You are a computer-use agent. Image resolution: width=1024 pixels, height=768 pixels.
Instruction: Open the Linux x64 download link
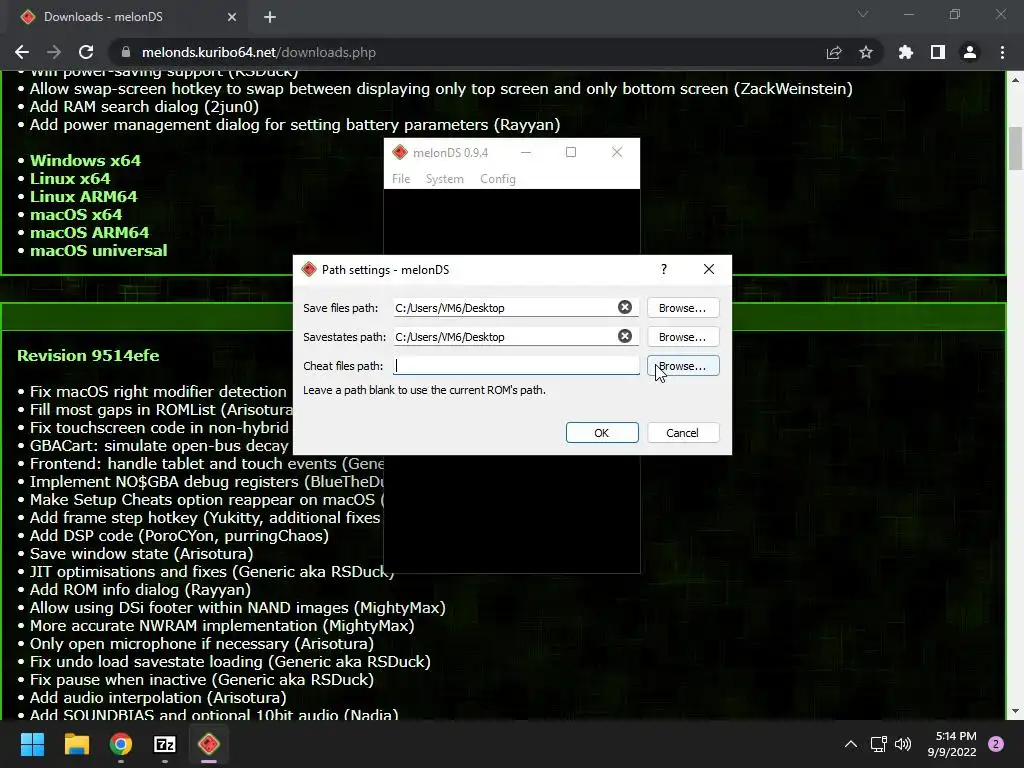[x=70, y=178]
